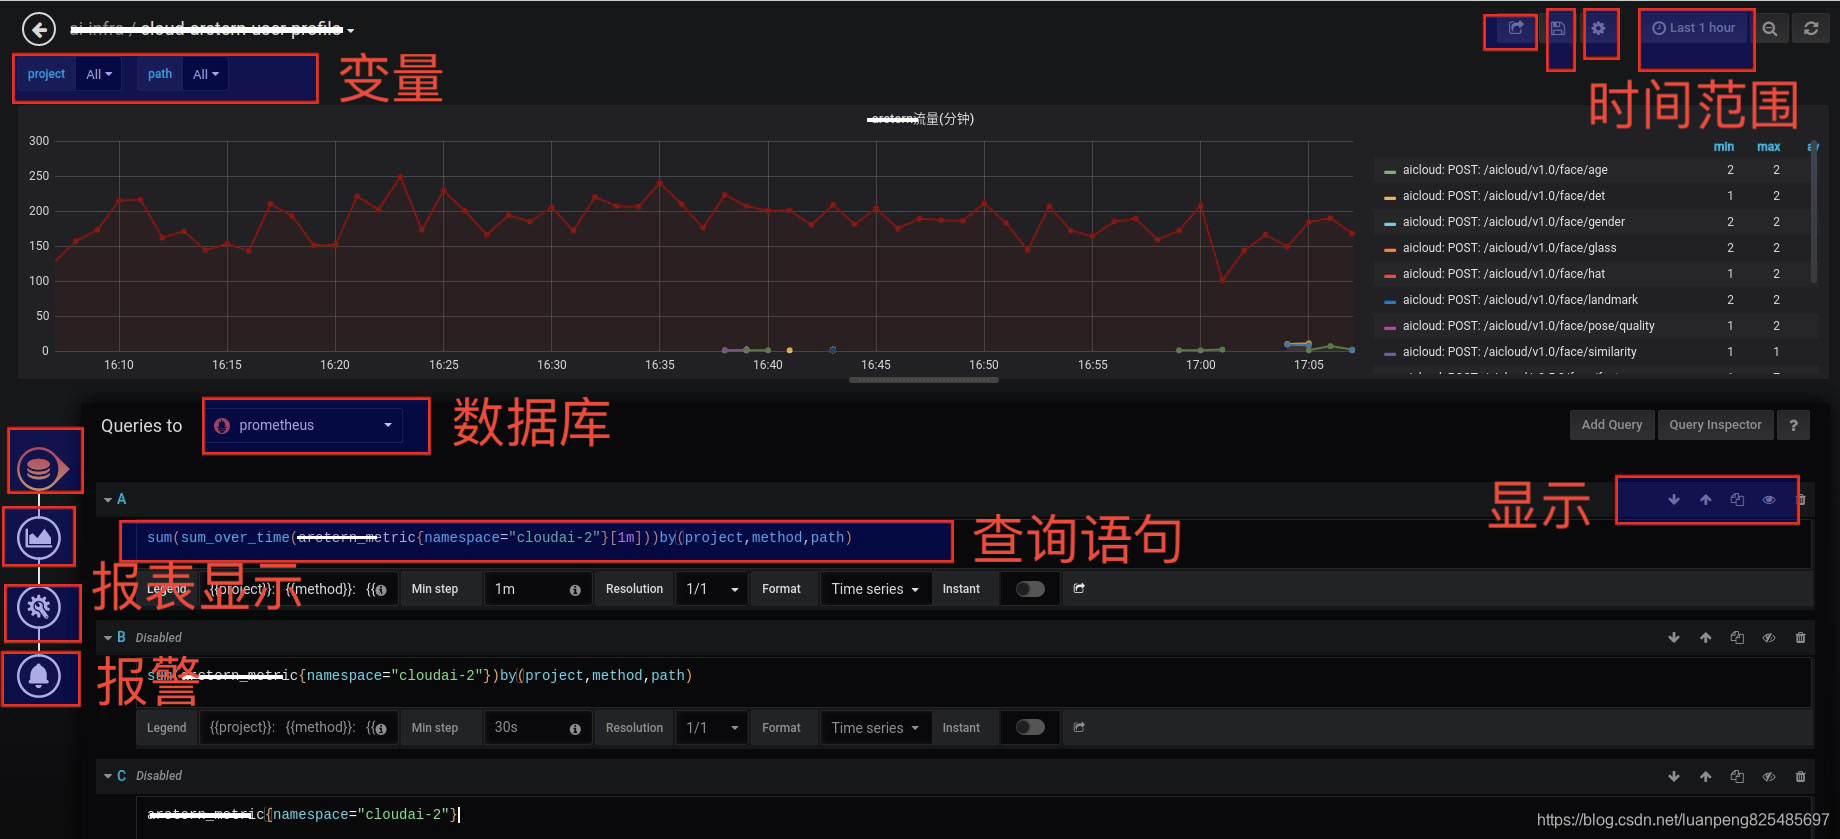Viewport: 1840px width, 839px height.
Task: Open the path variable dropdown
Action: (205, 74)
